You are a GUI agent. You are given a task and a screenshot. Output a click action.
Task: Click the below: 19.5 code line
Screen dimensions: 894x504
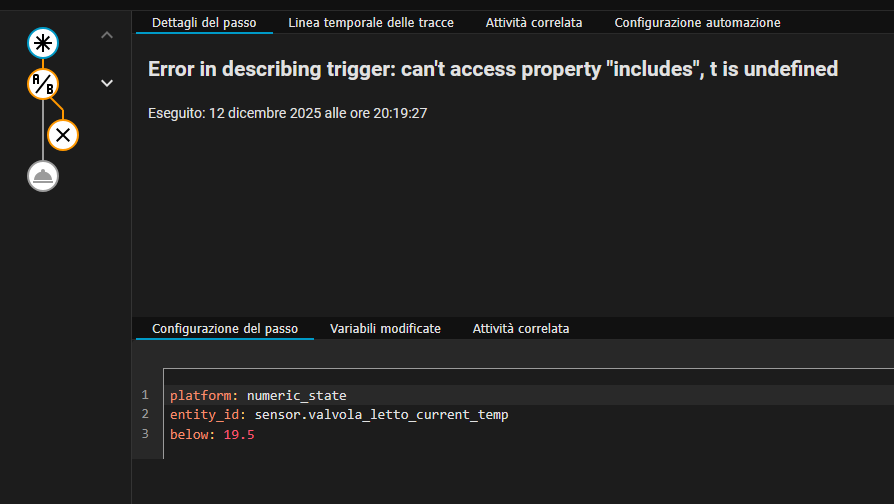(x=212, y=434)
